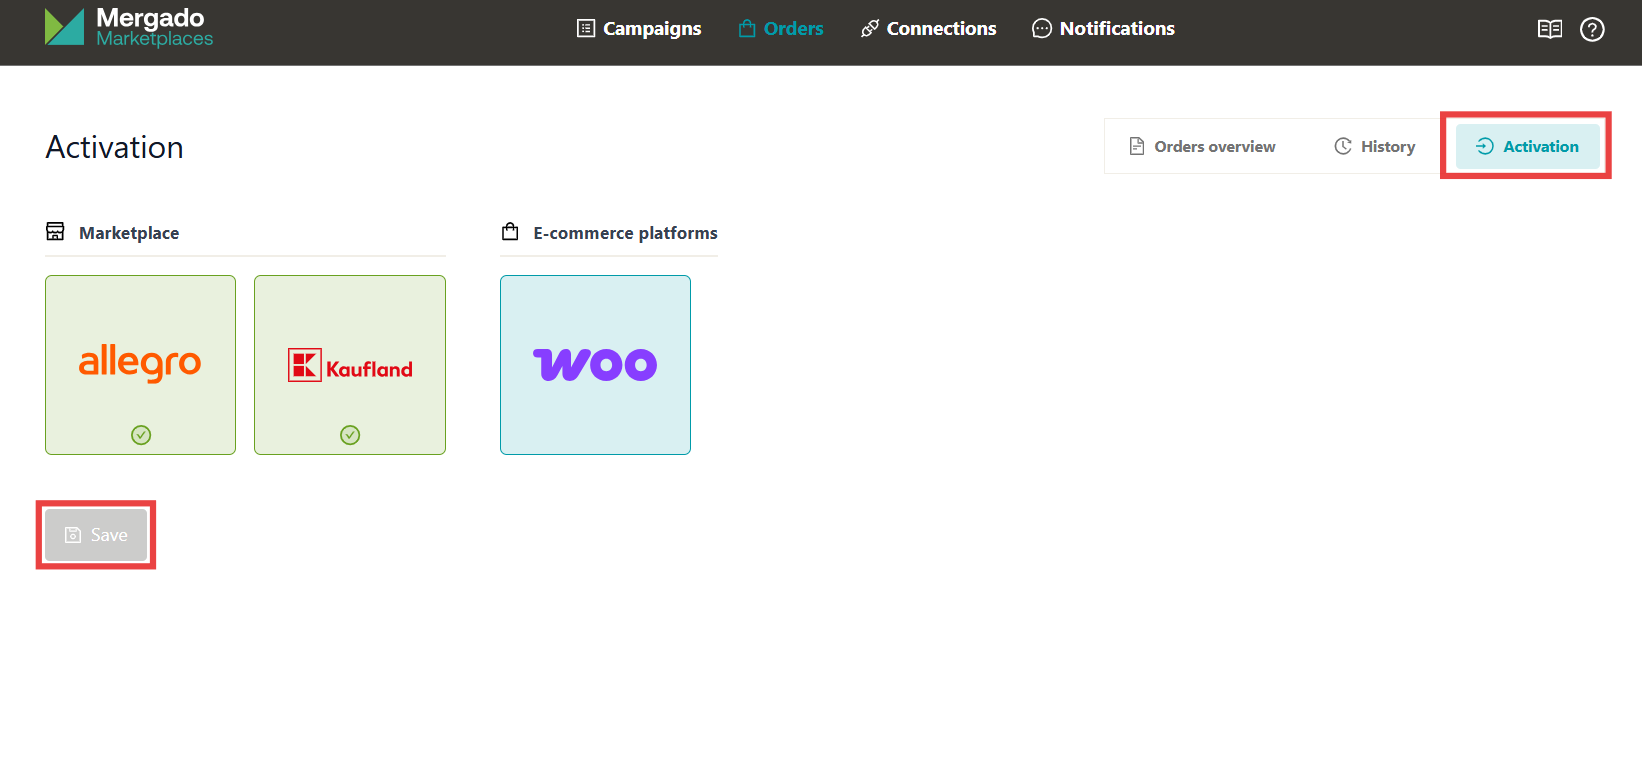Image resolution: width=1642 pixels, height=768 pixels.
Task: Select the Activation tab
Action: [1527, 147]
